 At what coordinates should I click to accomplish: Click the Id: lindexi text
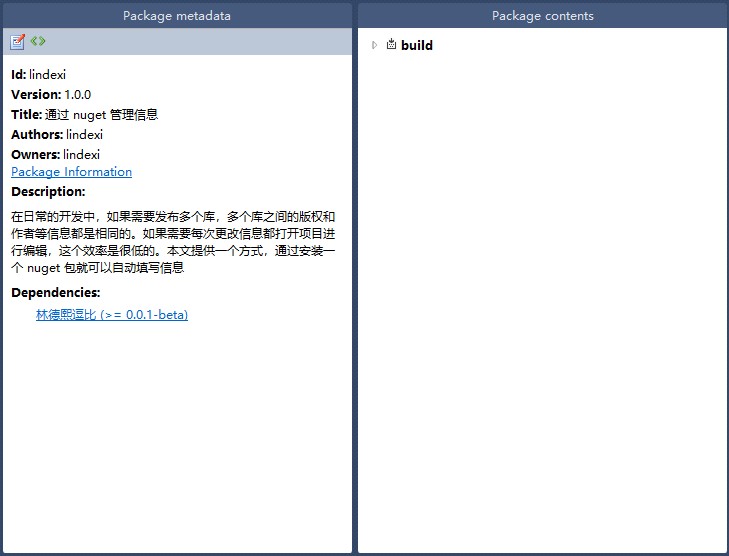click(x=39, y=74)
